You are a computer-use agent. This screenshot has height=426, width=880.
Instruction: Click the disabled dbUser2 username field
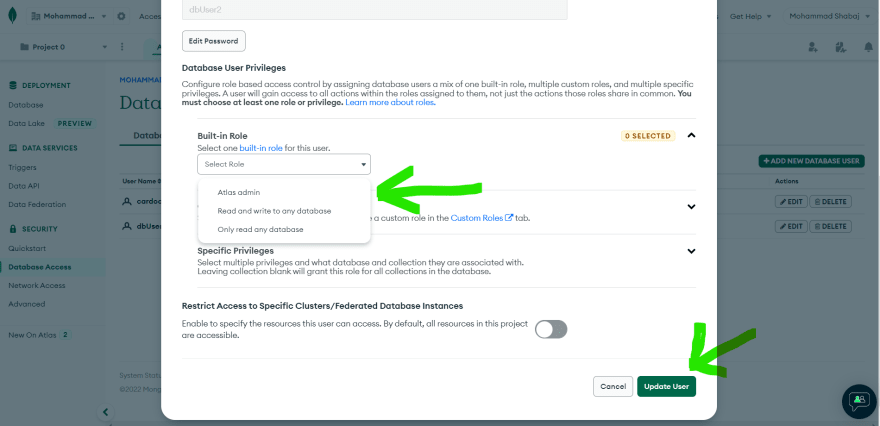pyautogui.click(x=375, y=10)
